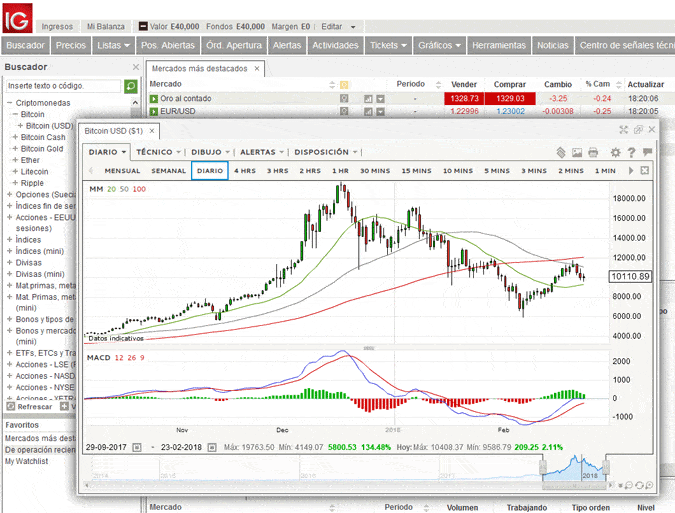Screen dimensions: 675x513
Task: Select MENSUAL timeframe
Action: (122, 171)
